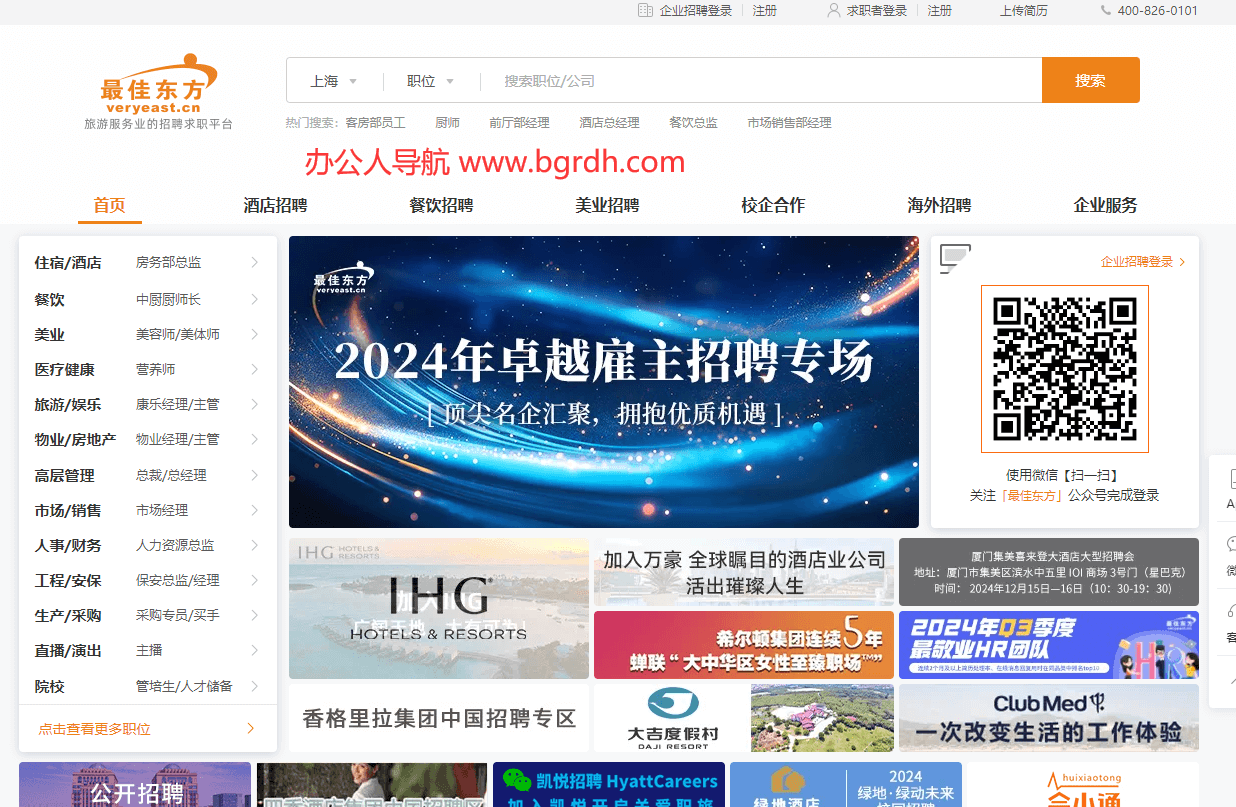The height and width of the screenshot is (807, 1236).
Task: Open the 海外招聘 navigation tab
Action: click(939, 206)
